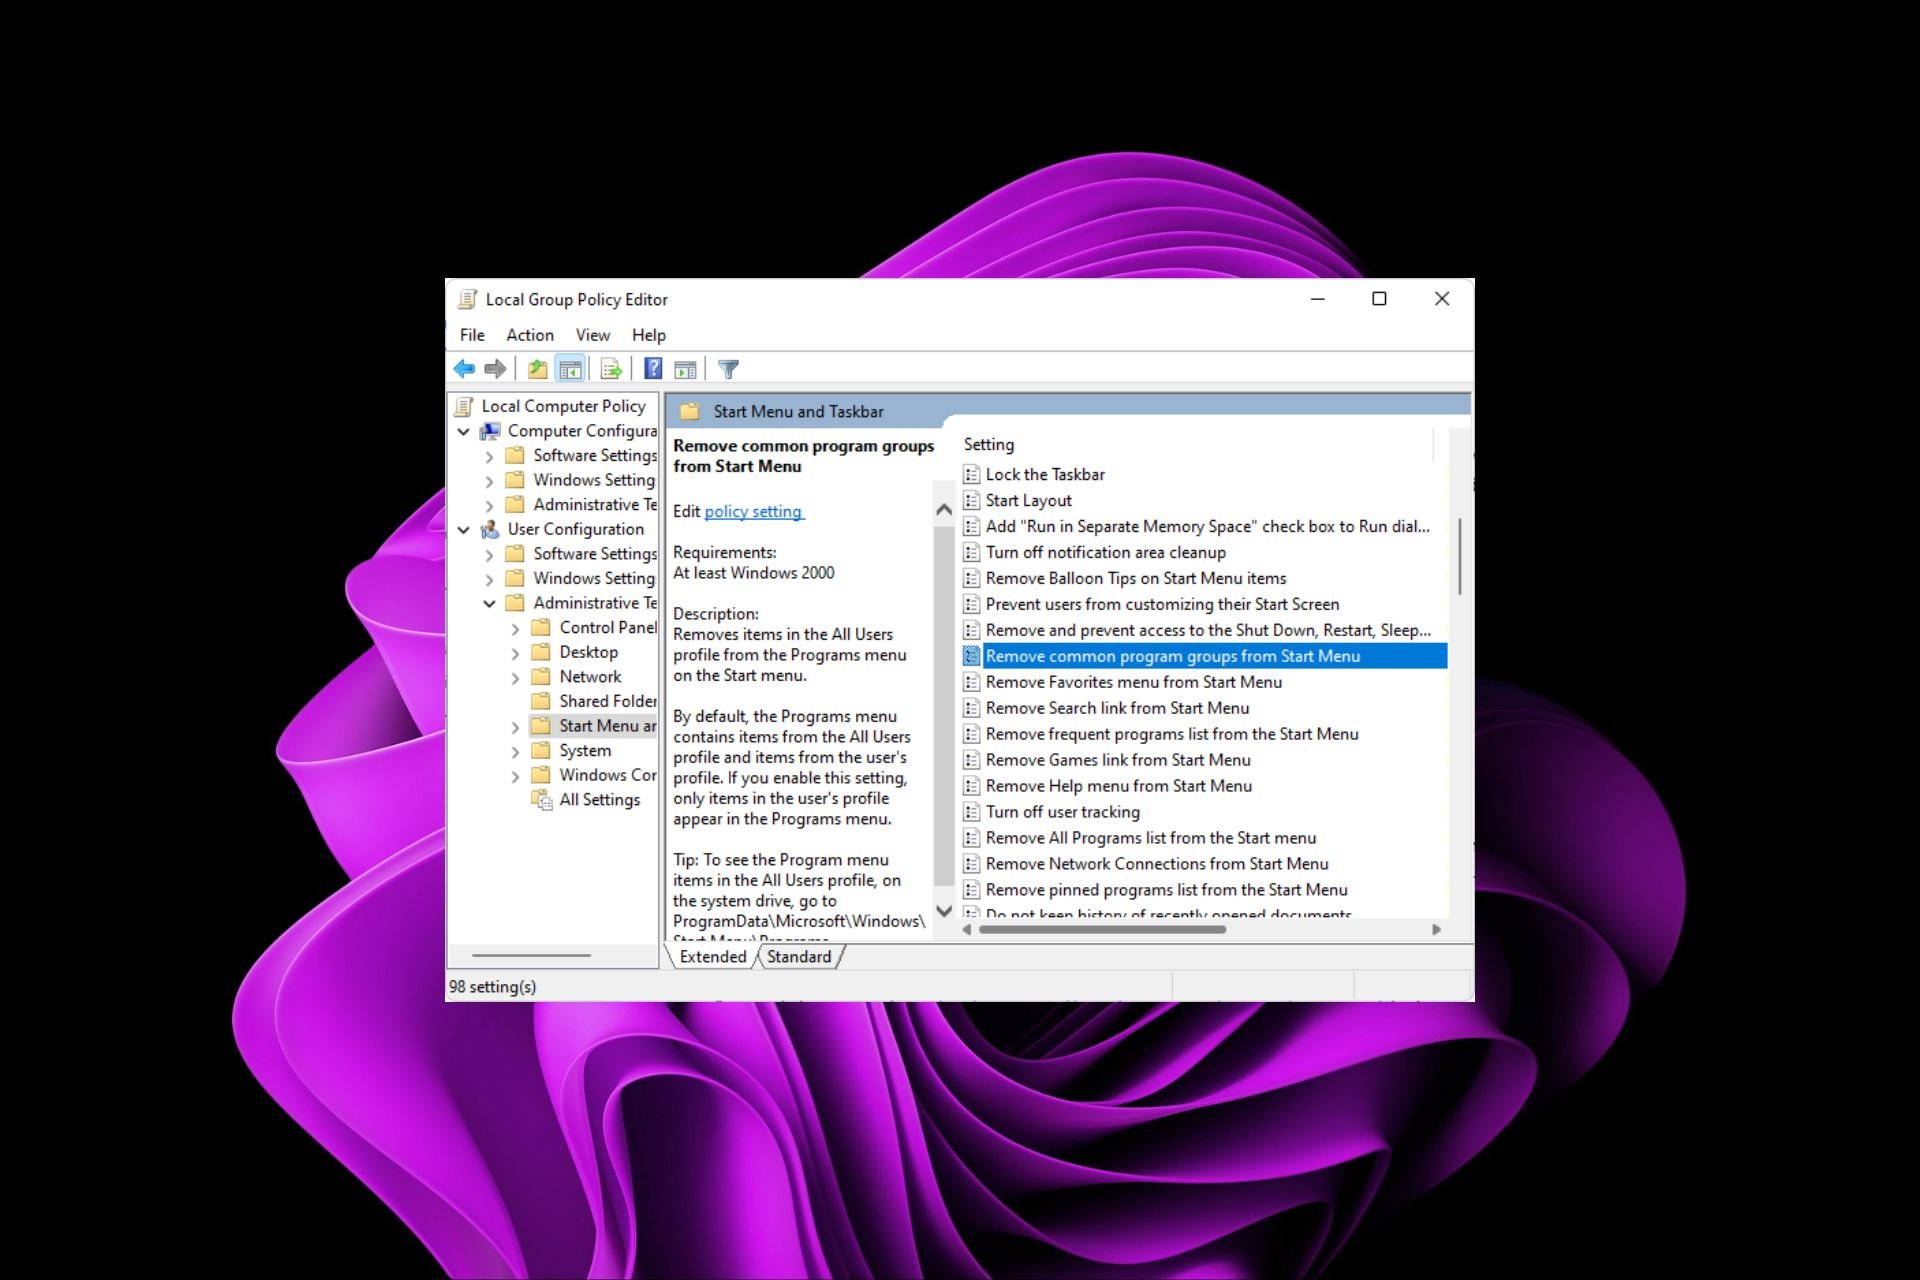Select Remove Favorites menu from Start Menu
This screenshot has width=1920, height=1280.
pos(1133,682)
